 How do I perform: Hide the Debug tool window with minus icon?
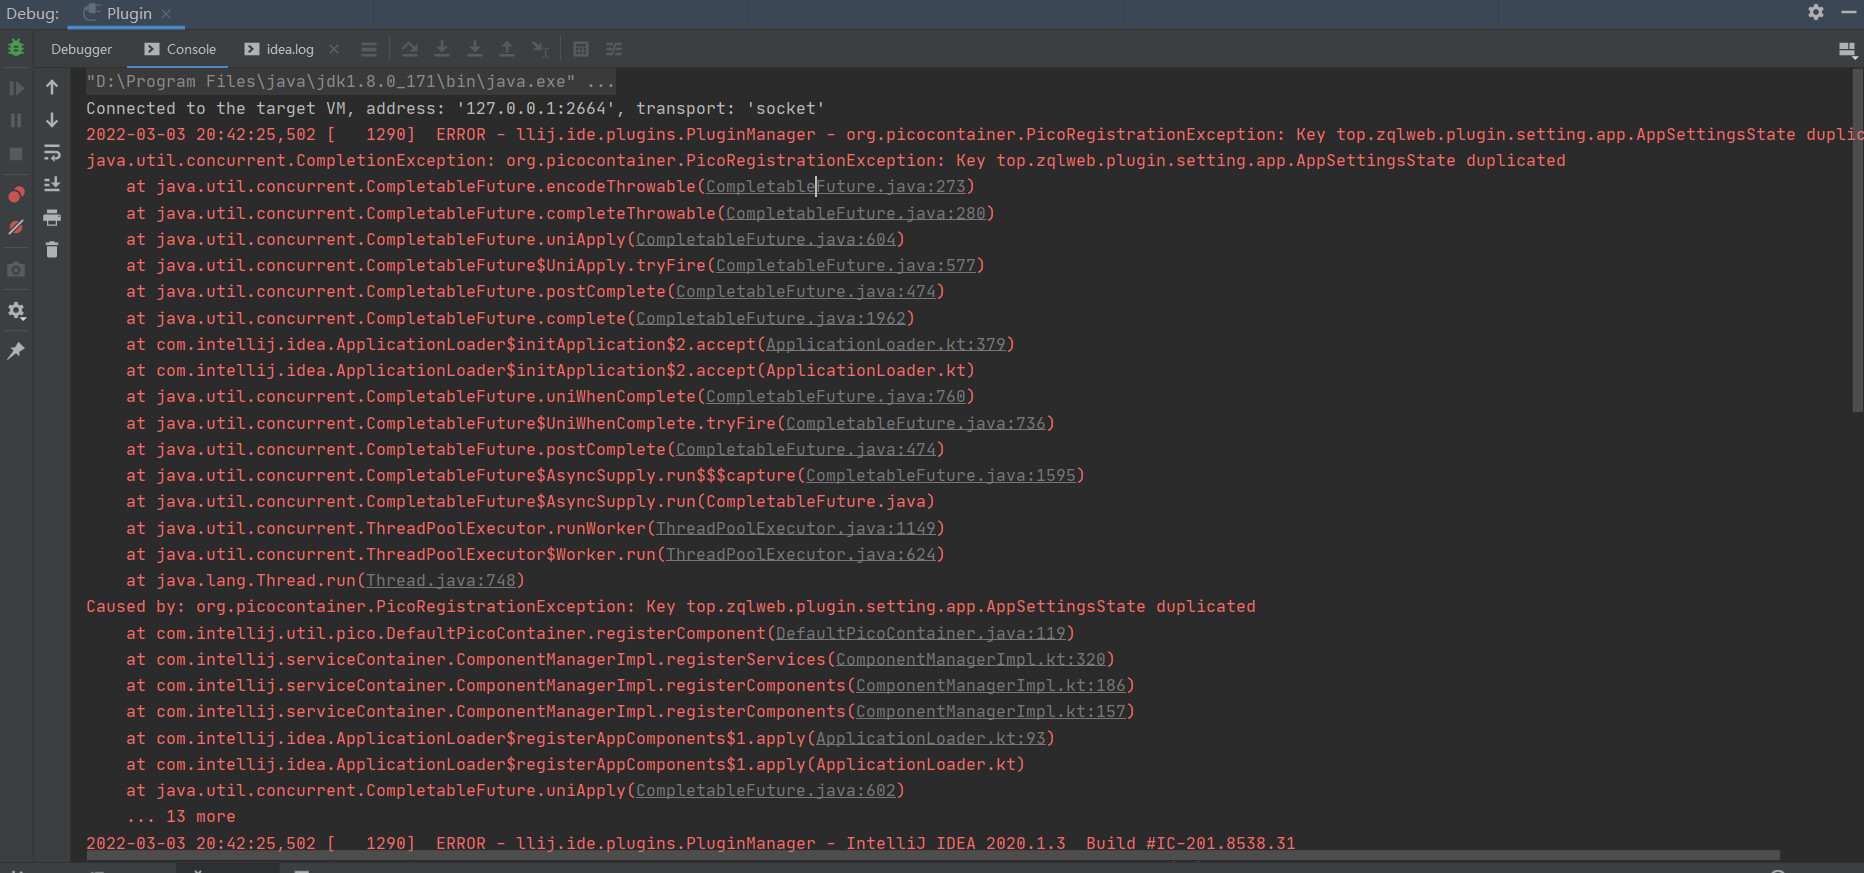[1849, 12]
